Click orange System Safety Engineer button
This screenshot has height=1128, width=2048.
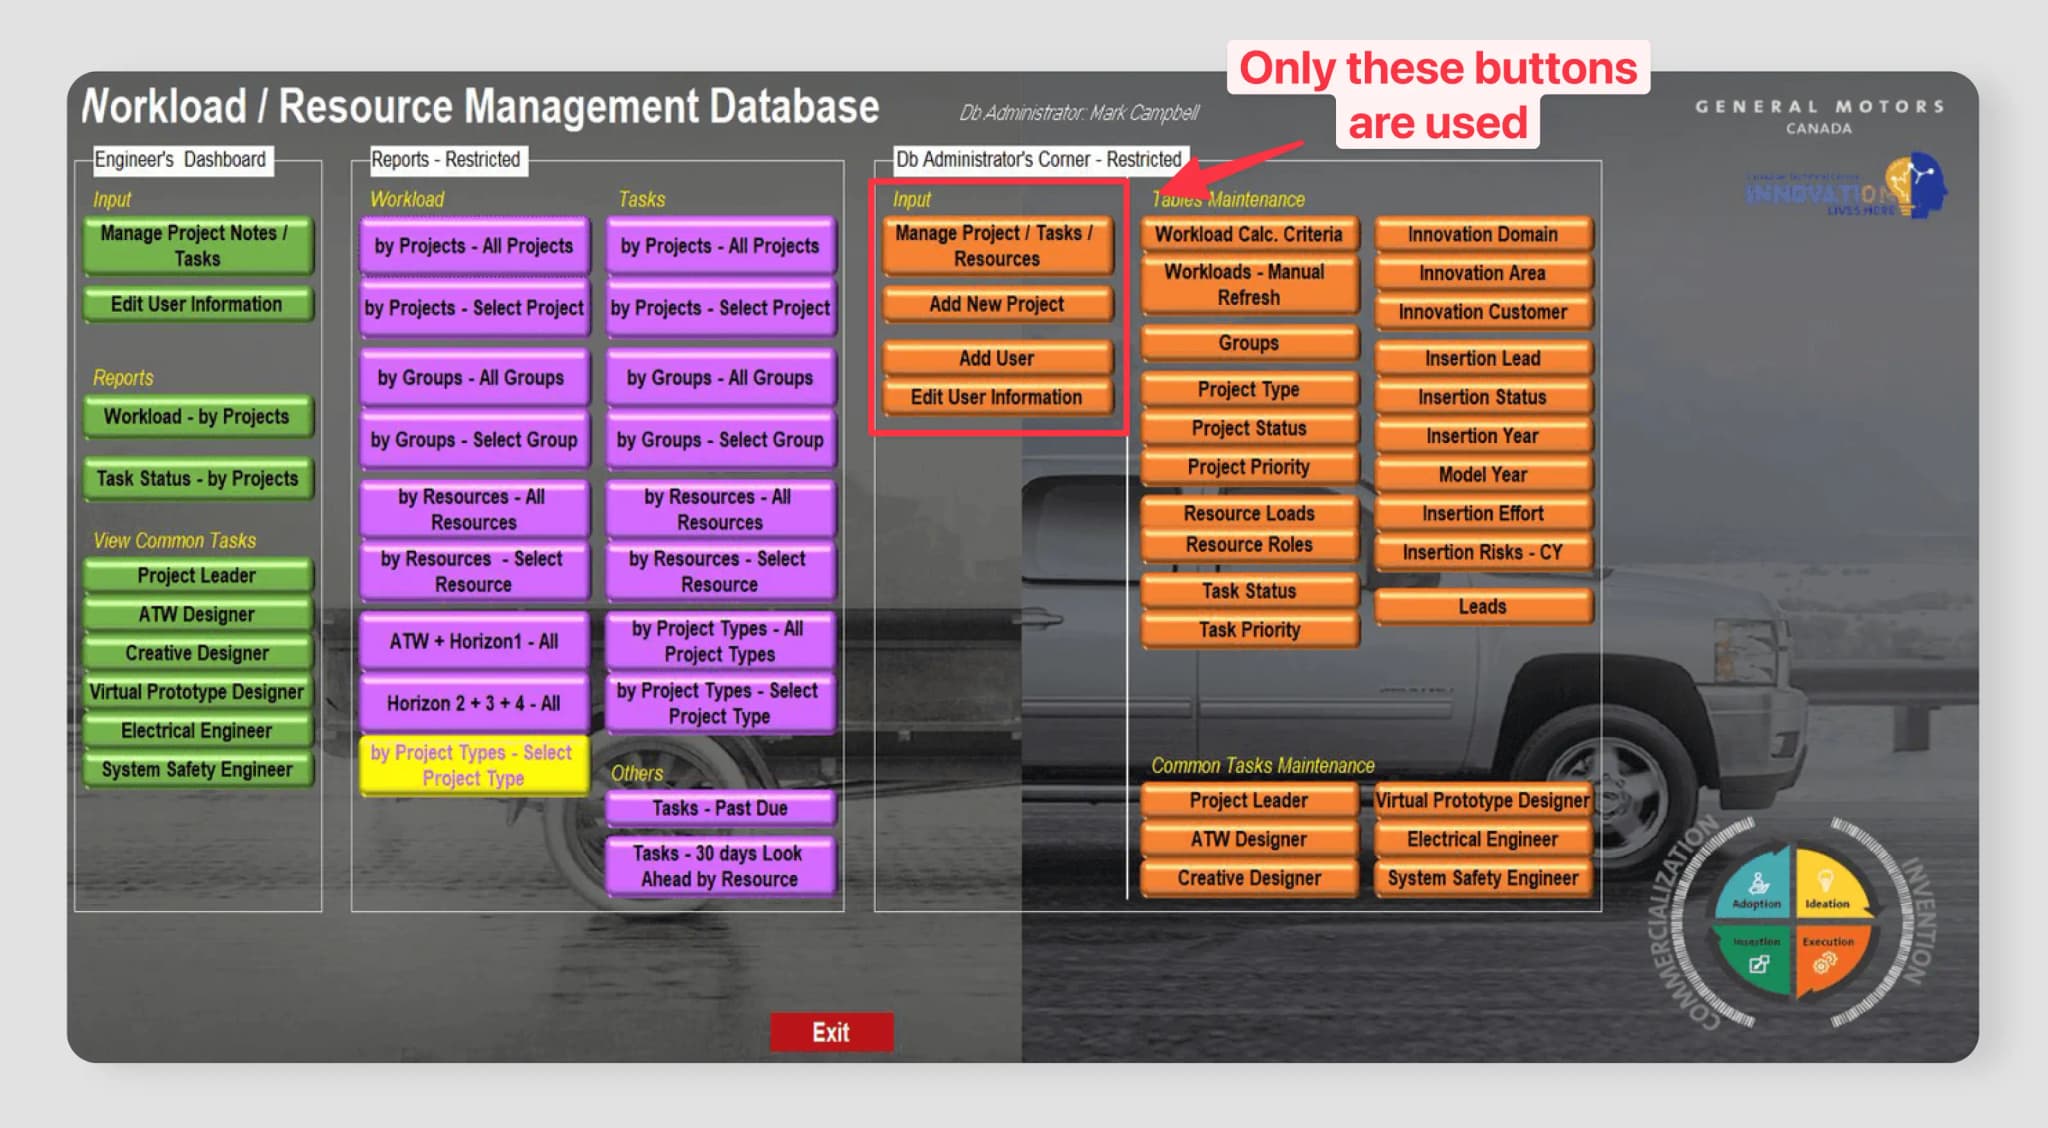click(x=1483, y=878)
